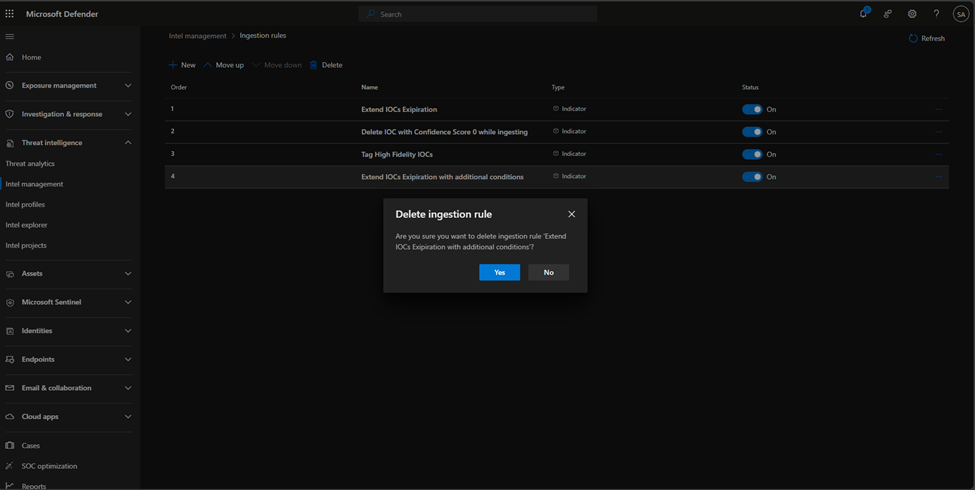Go to Intel management breadcrumb
The width and height of the screenshot is (975, 490).
click(x=198, y=36)
